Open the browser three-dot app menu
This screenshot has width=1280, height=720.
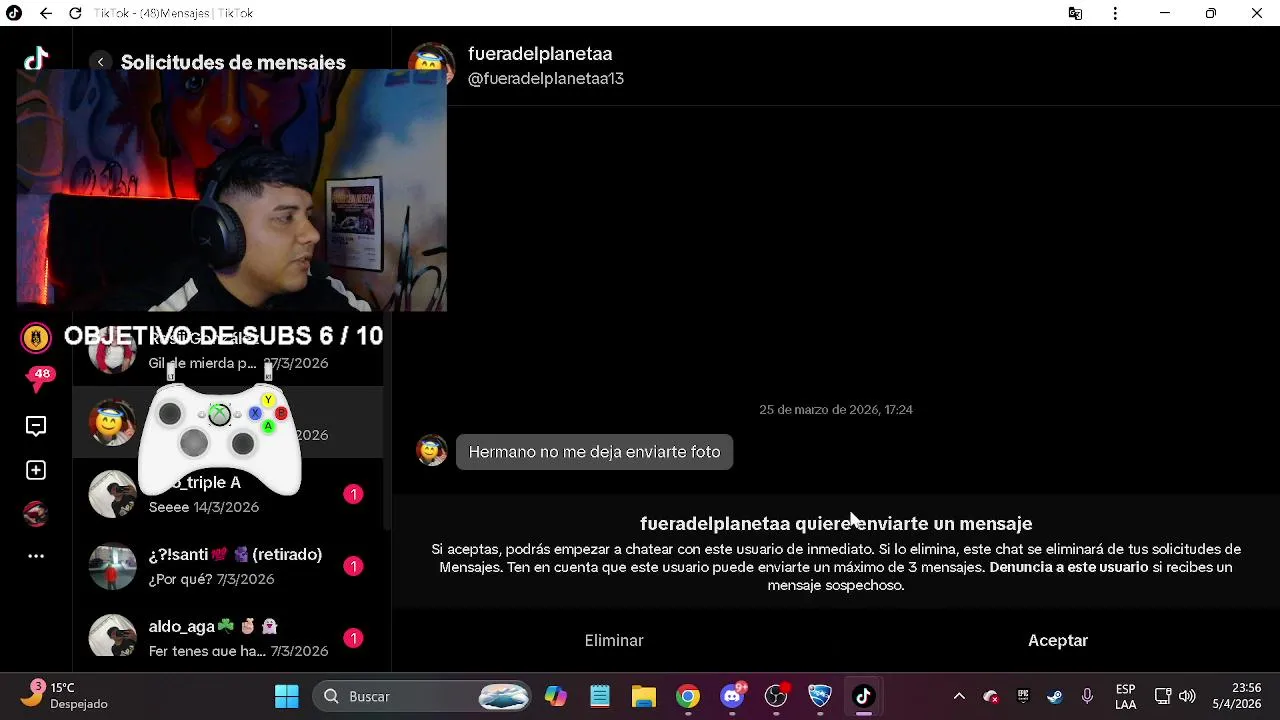tap(1115, 13)
